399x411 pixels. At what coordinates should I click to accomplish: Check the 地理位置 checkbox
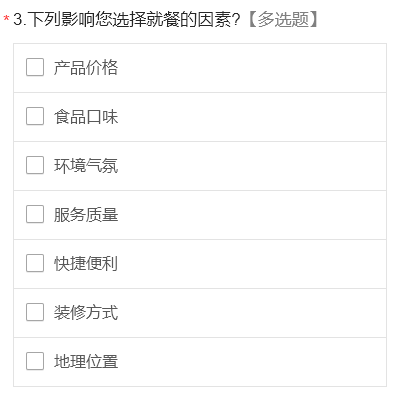tap(35, 361)
